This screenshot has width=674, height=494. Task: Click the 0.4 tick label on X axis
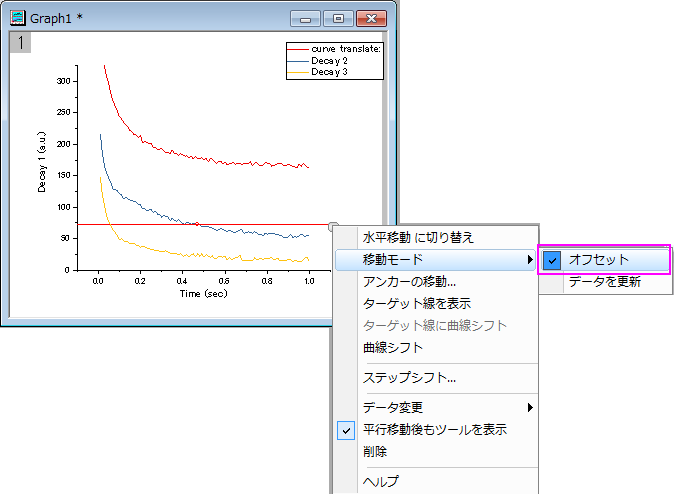click(x=182, y=281)
